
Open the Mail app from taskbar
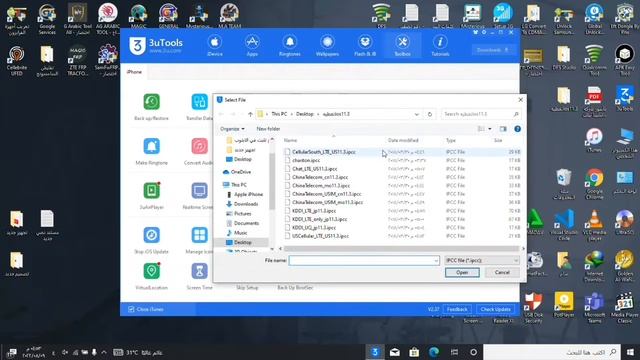[395, 352]
